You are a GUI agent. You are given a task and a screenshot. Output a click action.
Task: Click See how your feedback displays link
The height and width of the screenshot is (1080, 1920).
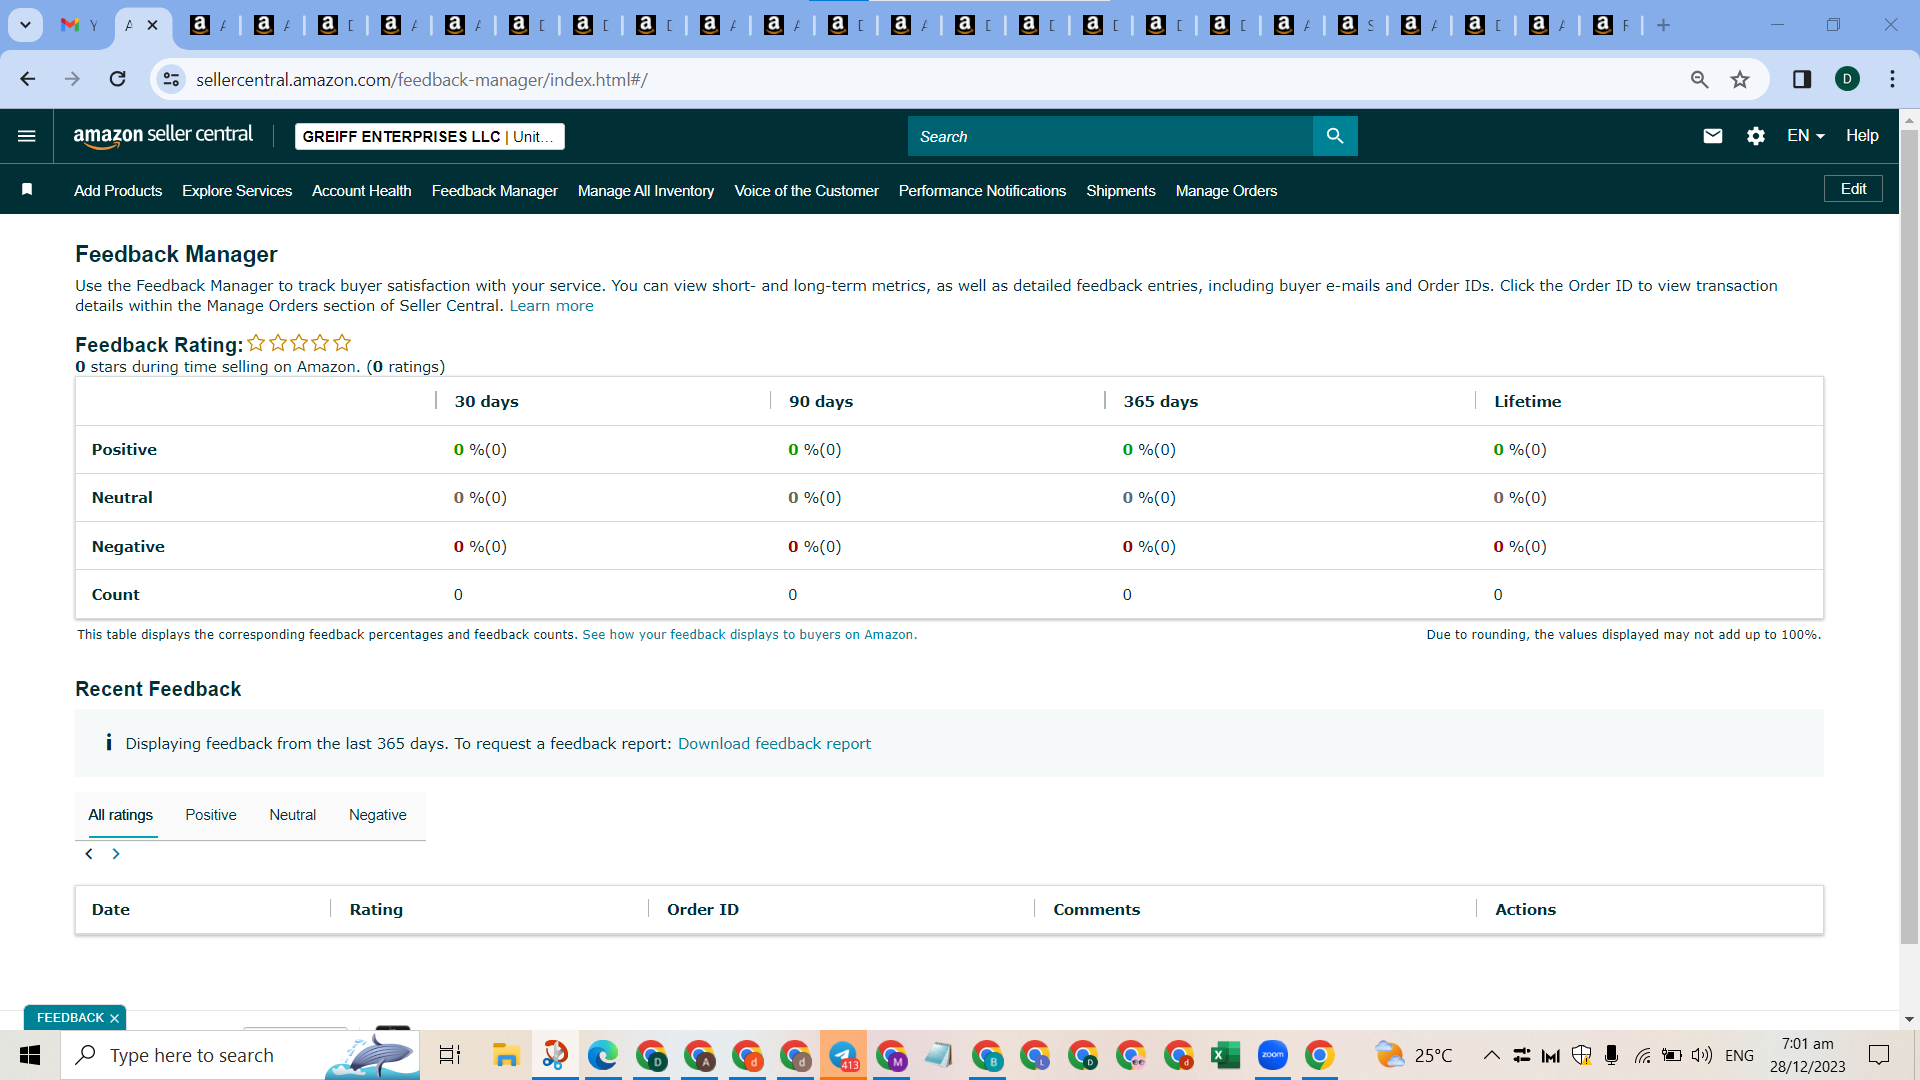click(x=749, y=635)
